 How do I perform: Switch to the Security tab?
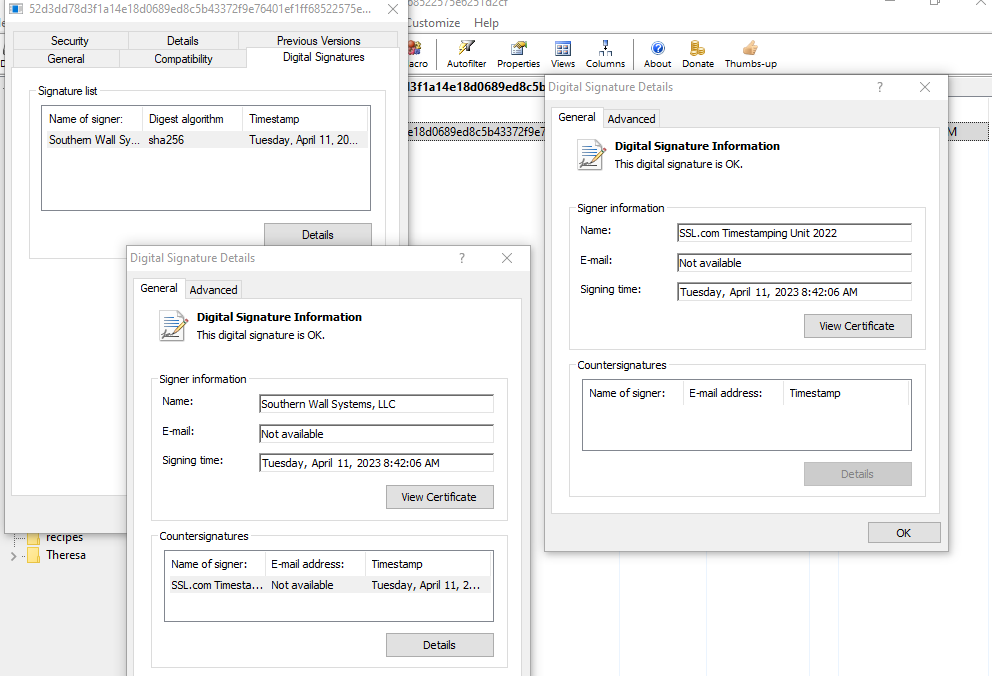click(x=70, y=40)
